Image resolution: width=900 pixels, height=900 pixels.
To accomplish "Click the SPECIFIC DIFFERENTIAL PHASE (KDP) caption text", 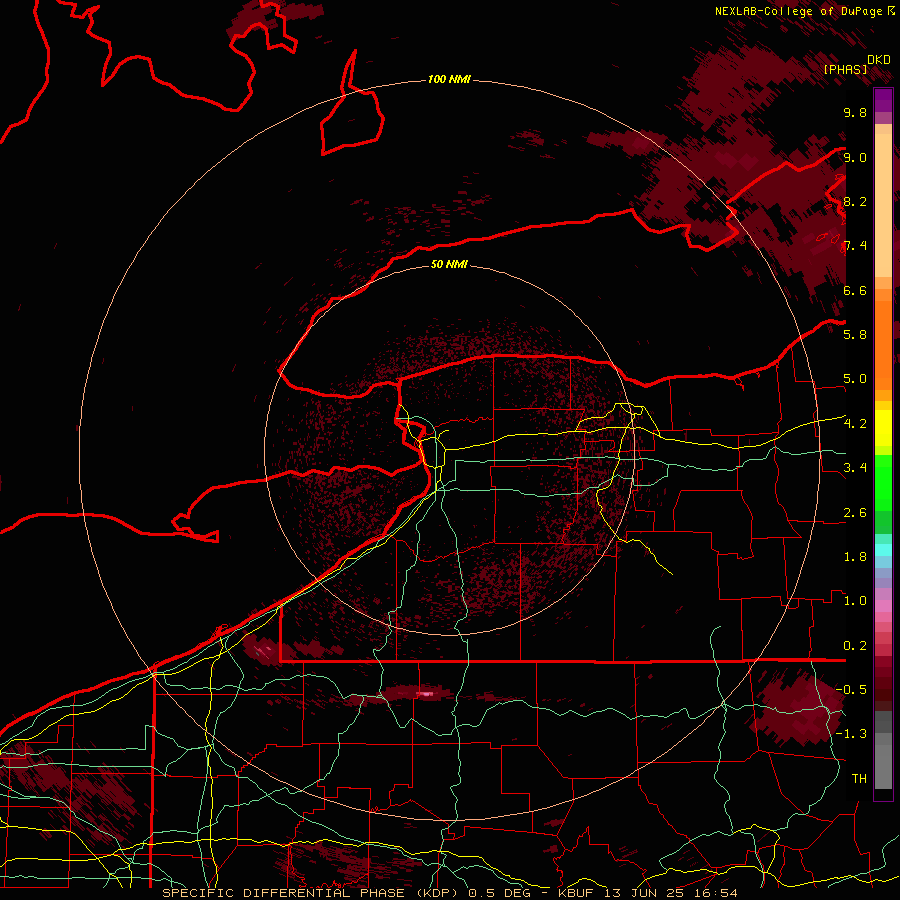I will 311,893.
